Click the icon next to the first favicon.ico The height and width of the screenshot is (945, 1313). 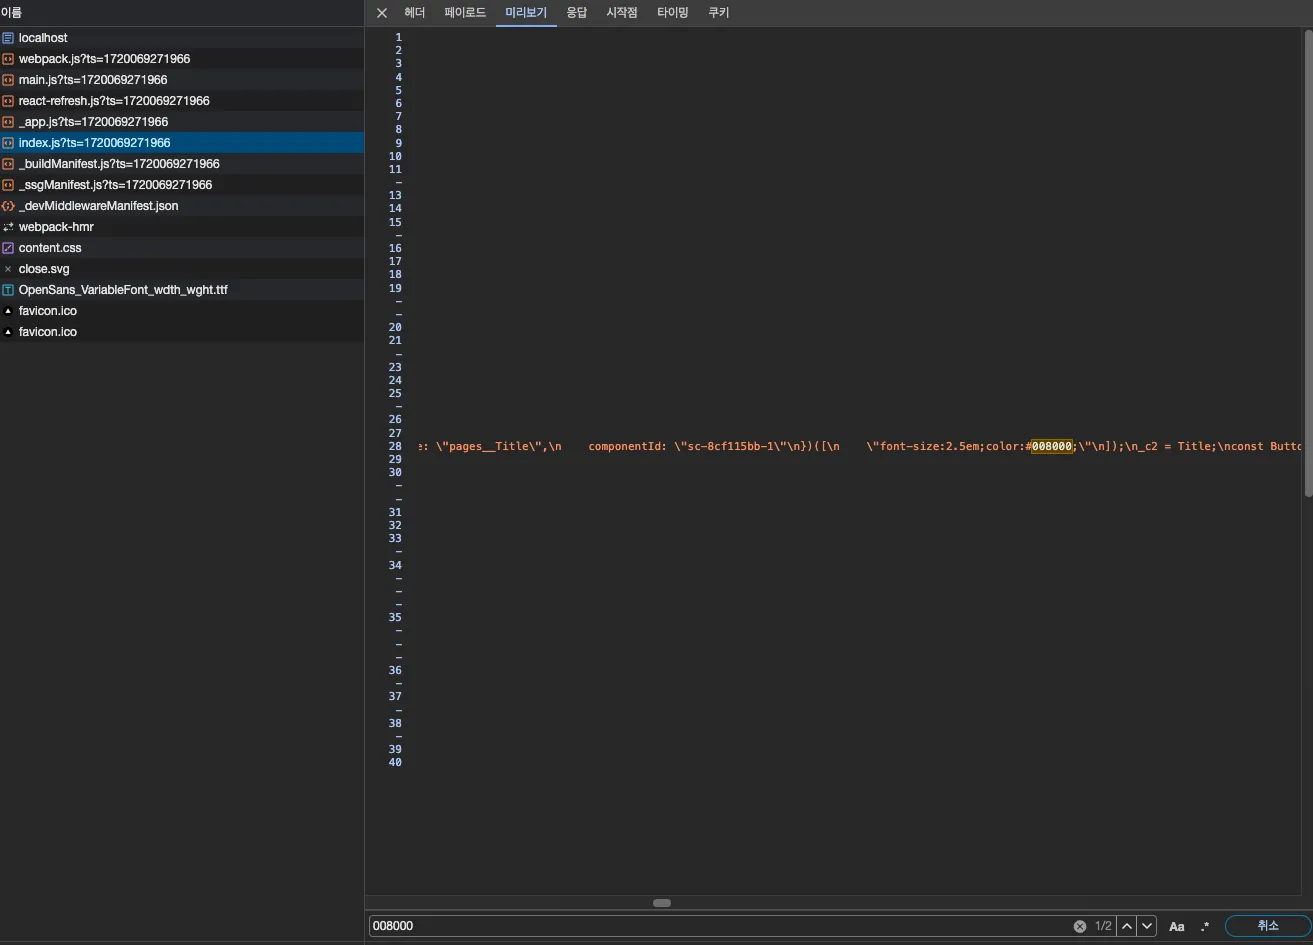pos(9,310)
